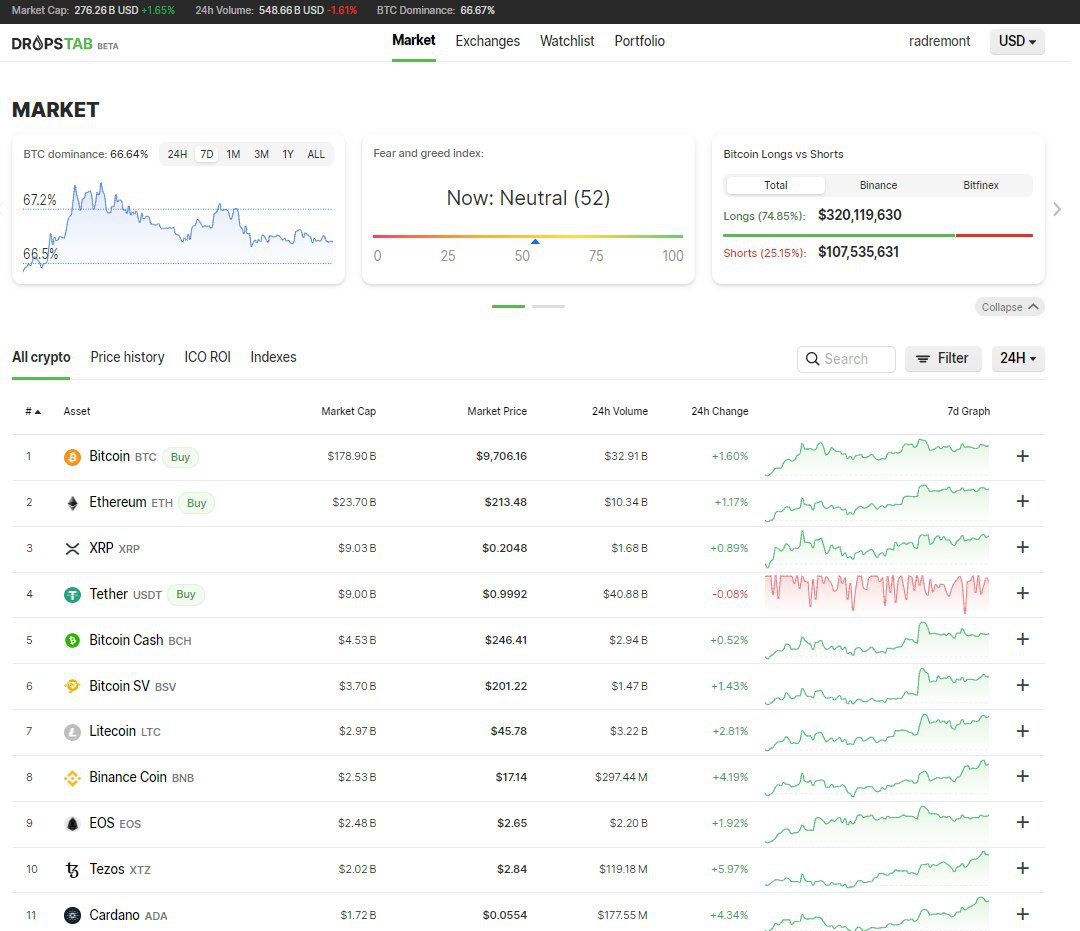Add Tezos using its plus icon
1080x931 pixels.
pyautogui.click(x=1023, y=868)
